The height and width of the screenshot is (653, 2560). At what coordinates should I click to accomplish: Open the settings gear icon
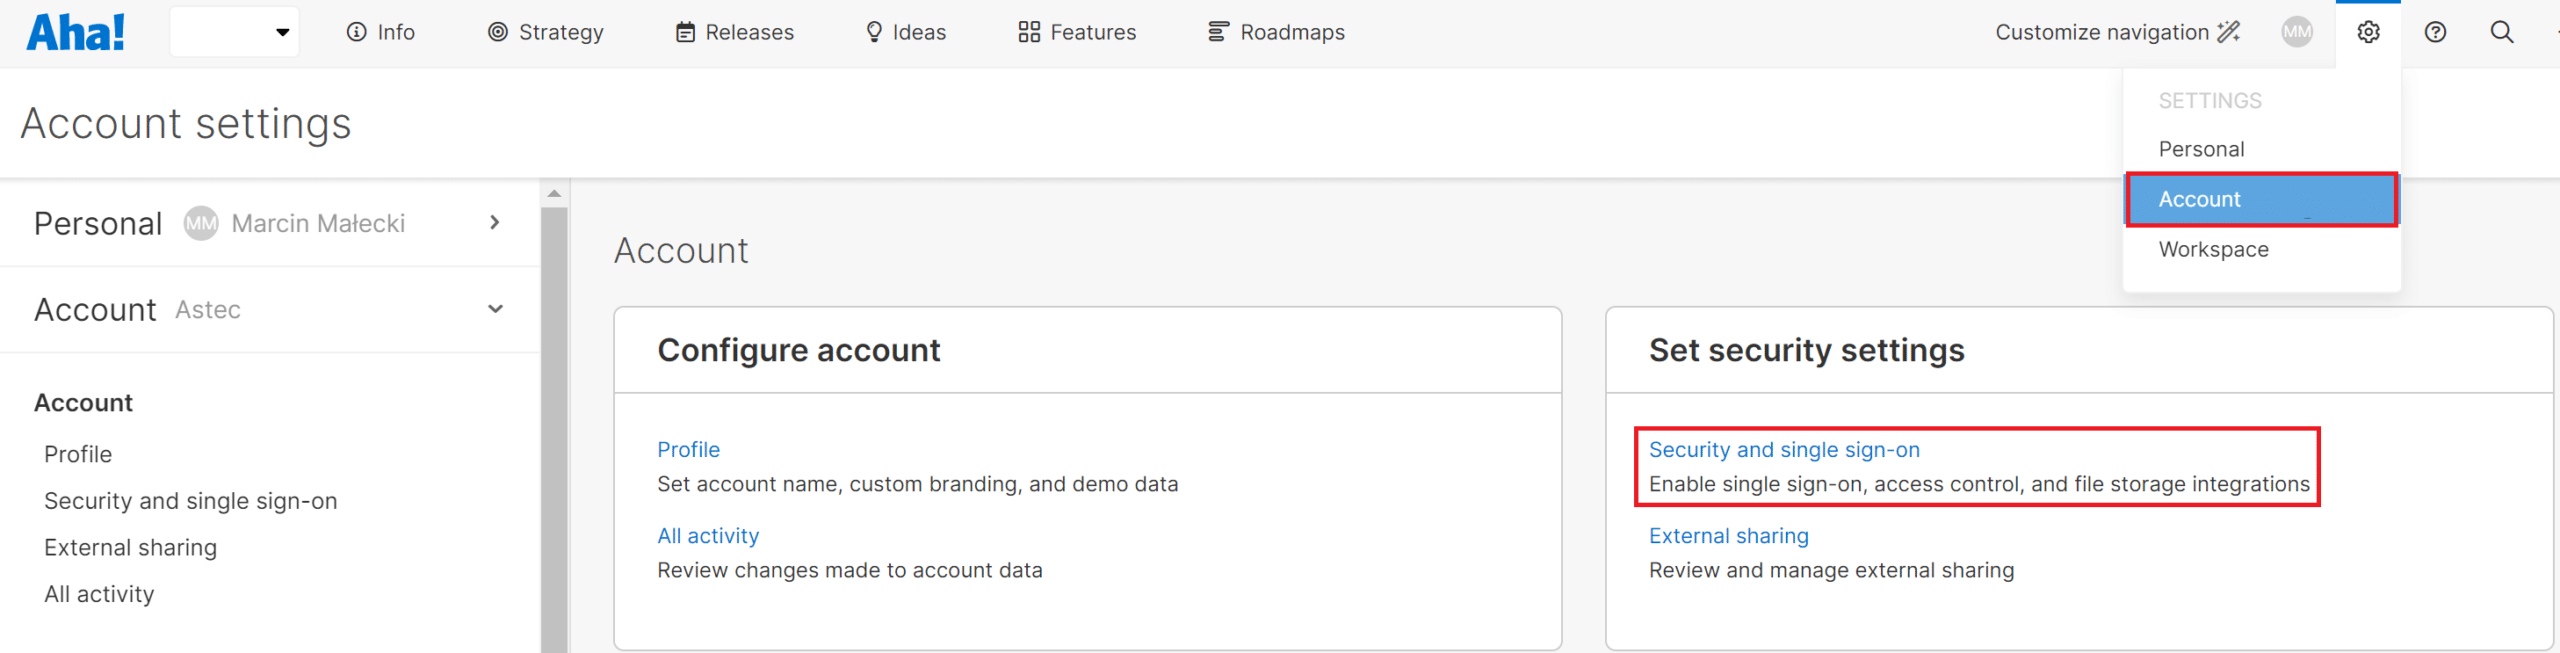coord(2368,32)
